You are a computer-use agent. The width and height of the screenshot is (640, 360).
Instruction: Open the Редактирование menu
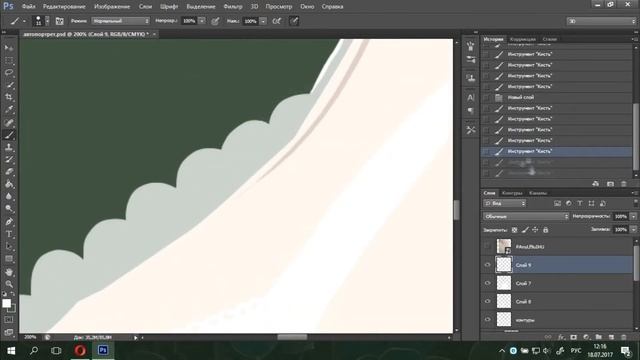coord(64,7)
